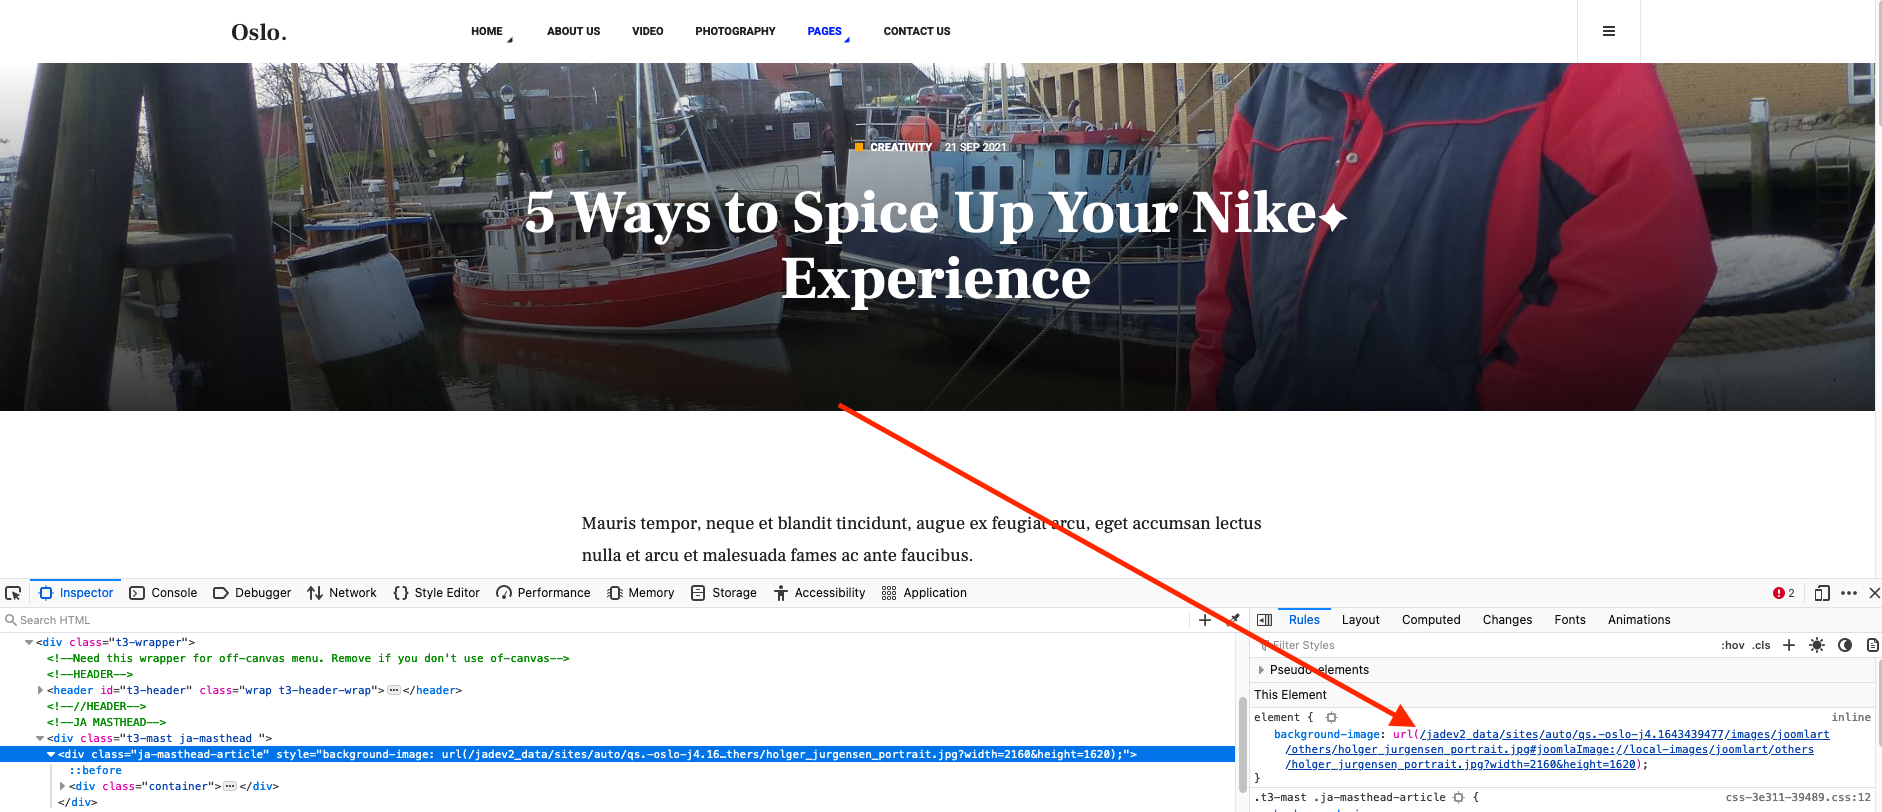The height and width of the screenshot is (812, 1882).
Task: Go to the PHOTOGRAPHY page
Action: click(x=735, y=31)
